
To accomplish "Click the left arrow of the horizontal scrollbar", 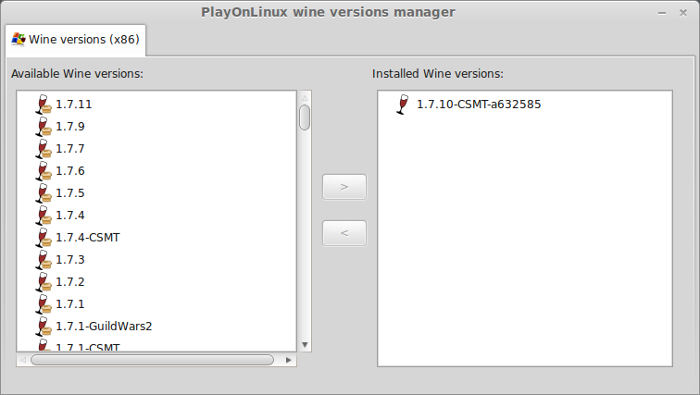I will (x=23, y=360).
